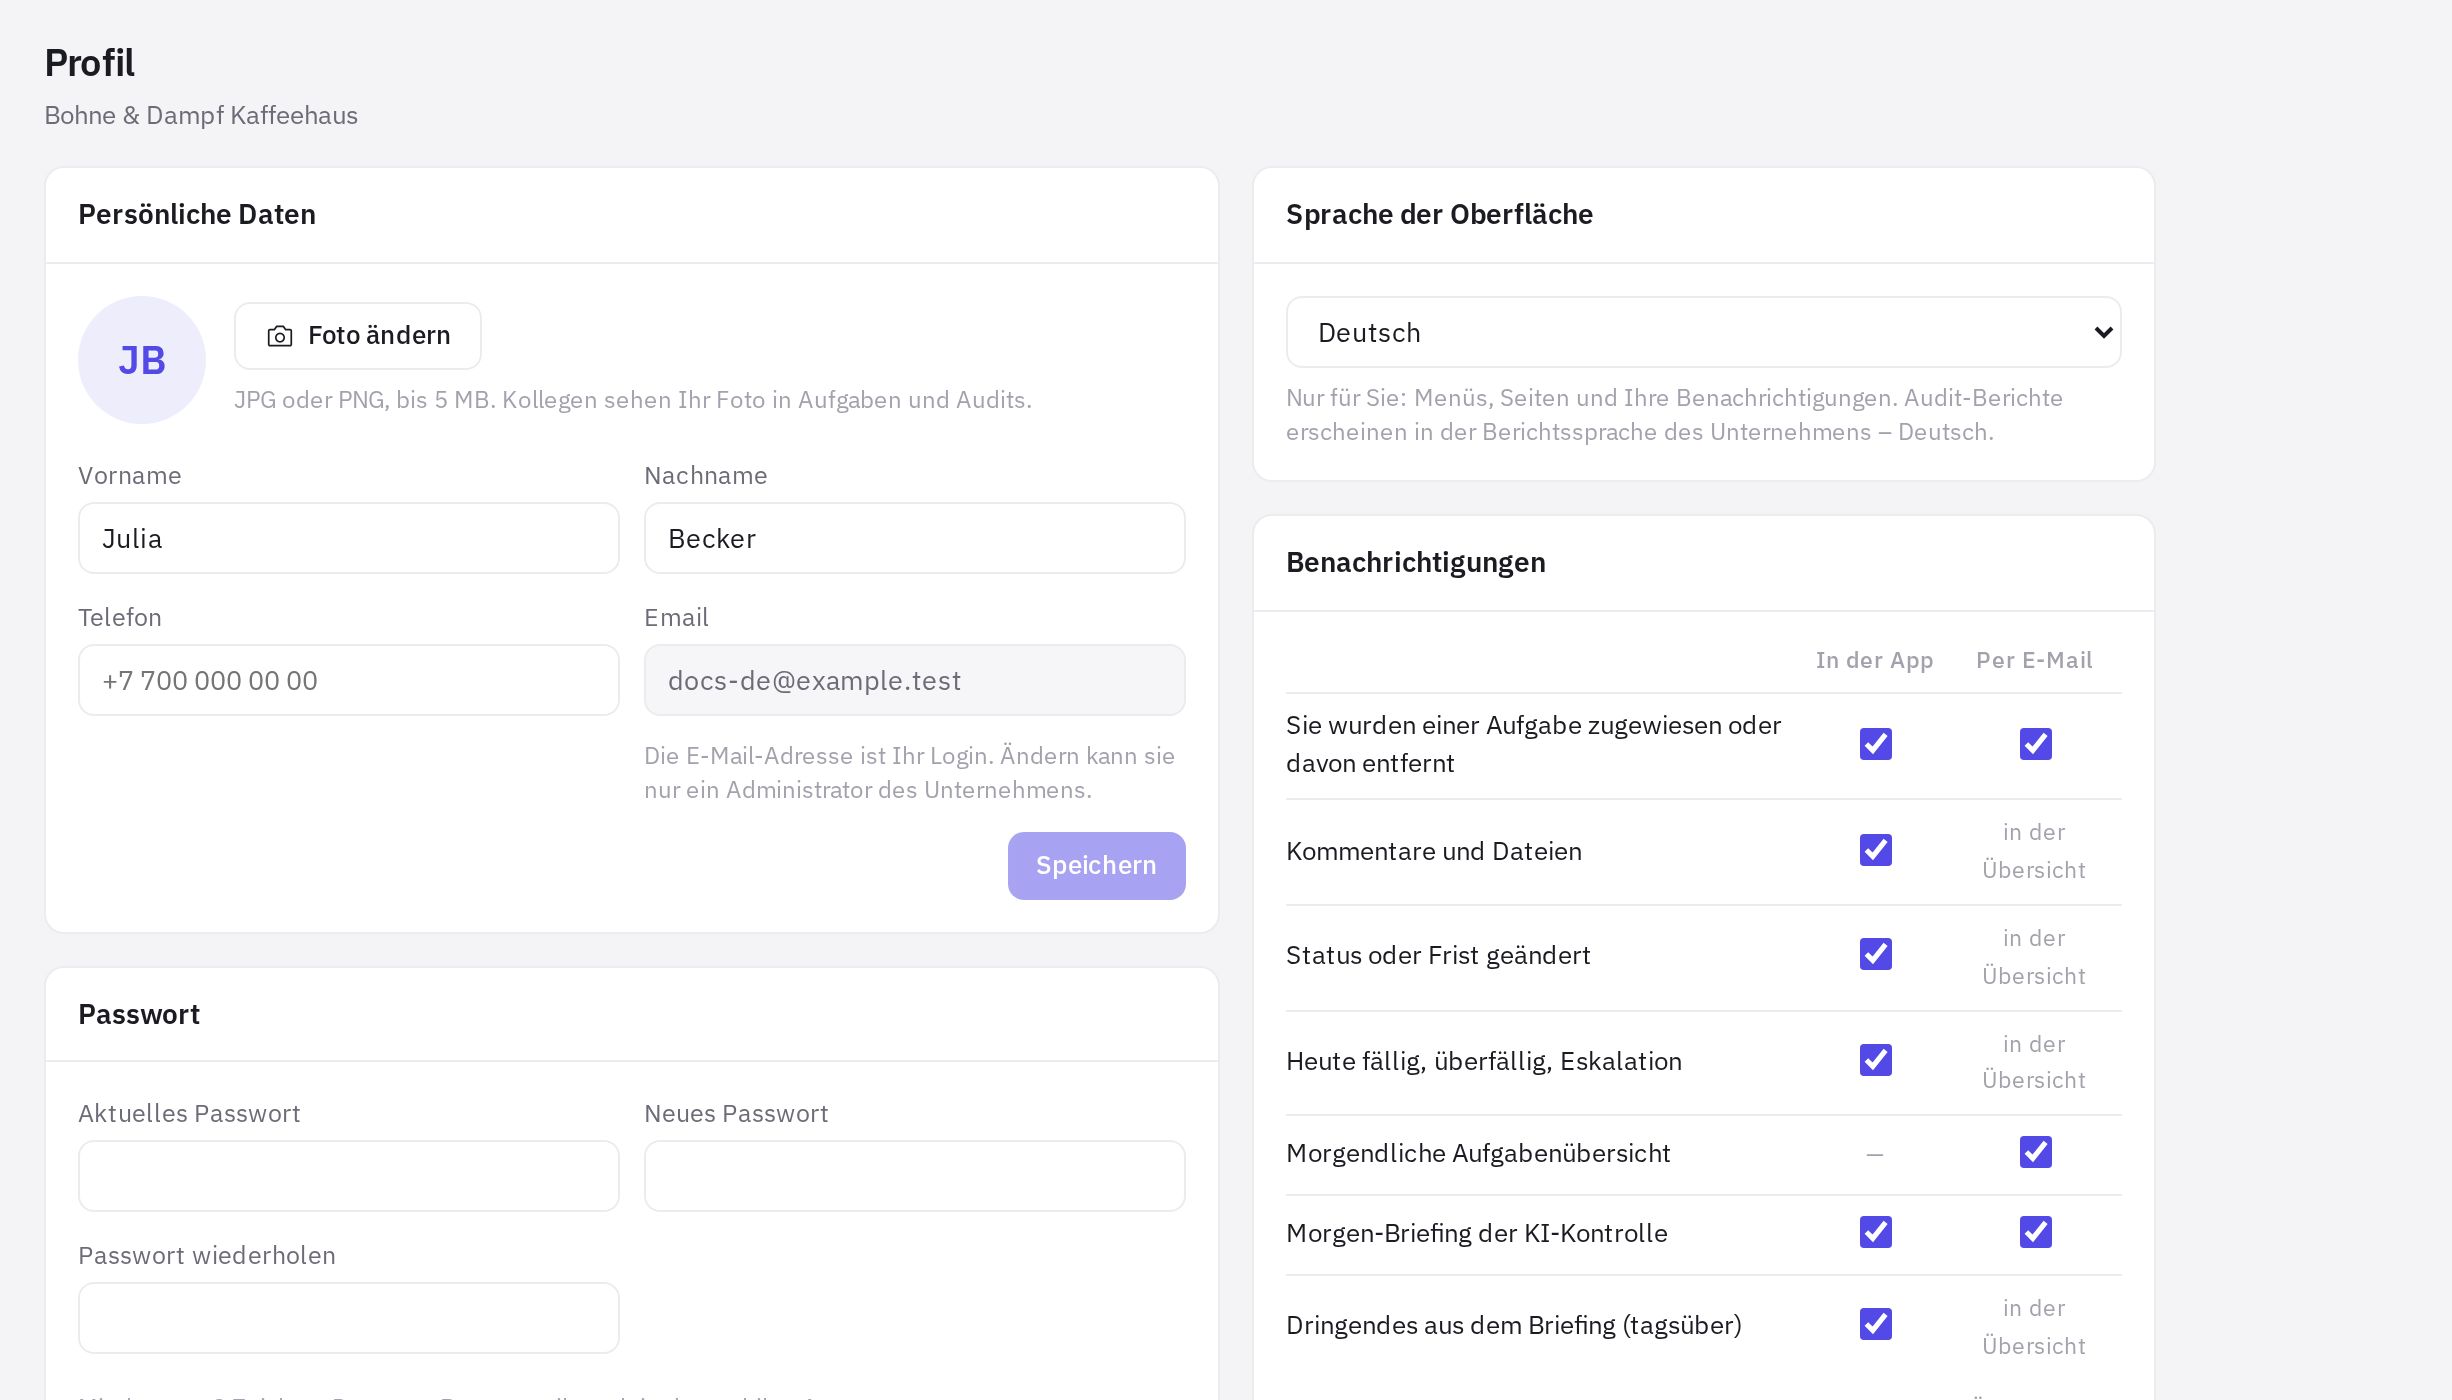Click the Email field docs-de@example.test

(x=915, y=680)
